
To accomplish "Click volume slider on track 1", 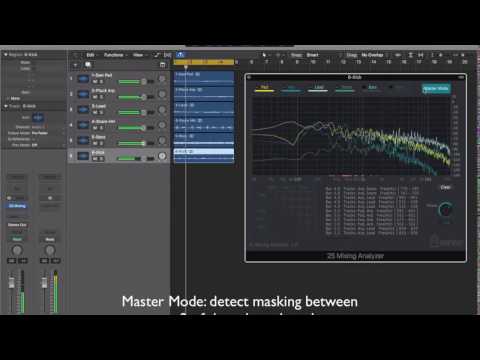I will (x=132, y=82).
